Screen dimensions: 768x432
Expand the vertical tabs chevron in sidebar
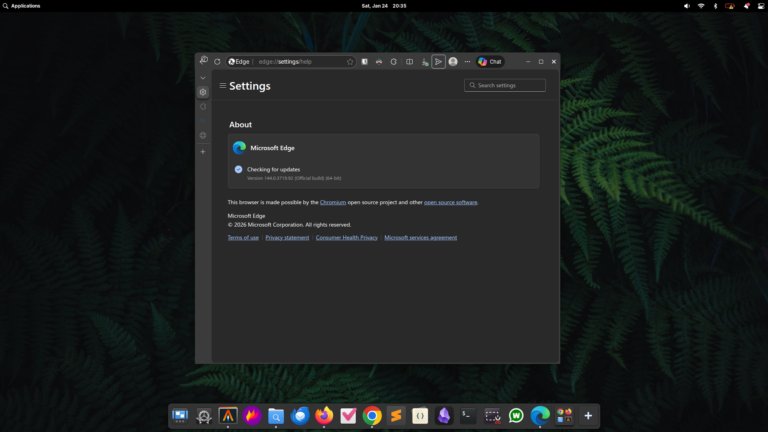pos(203,77)
